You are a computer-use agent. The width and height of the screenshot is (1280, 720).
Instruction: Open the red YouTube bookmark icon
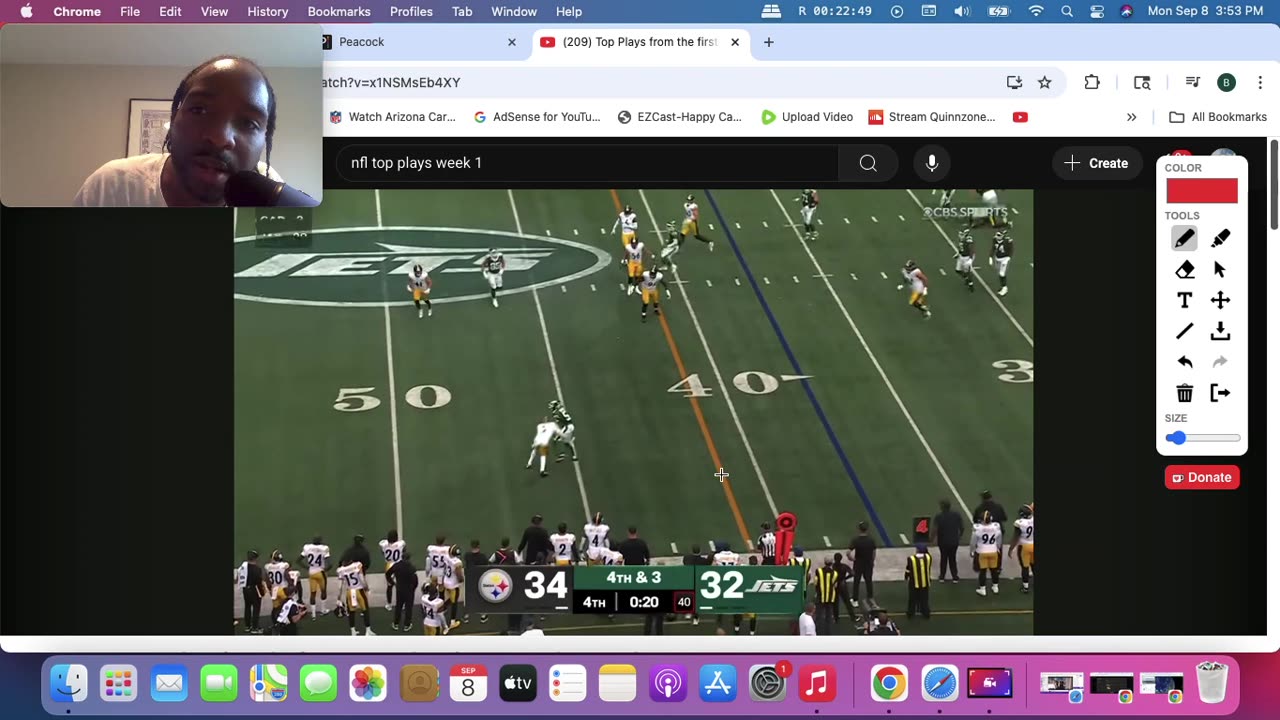(x=1020, y=117)
